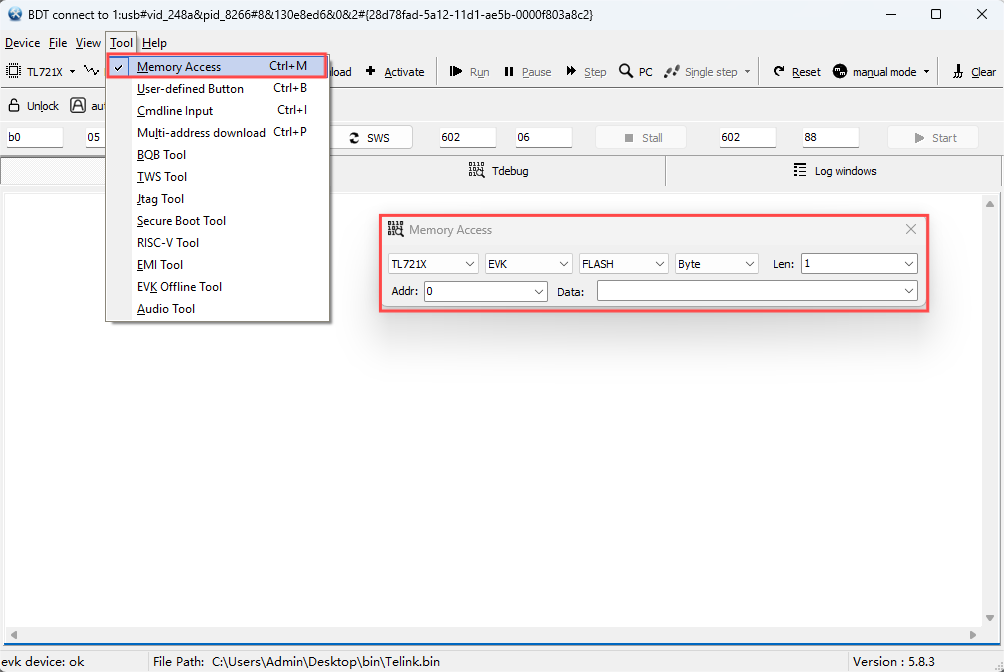Click the Activate plus icon
Screen dimensions: 1004x672
tap(371, 71)
